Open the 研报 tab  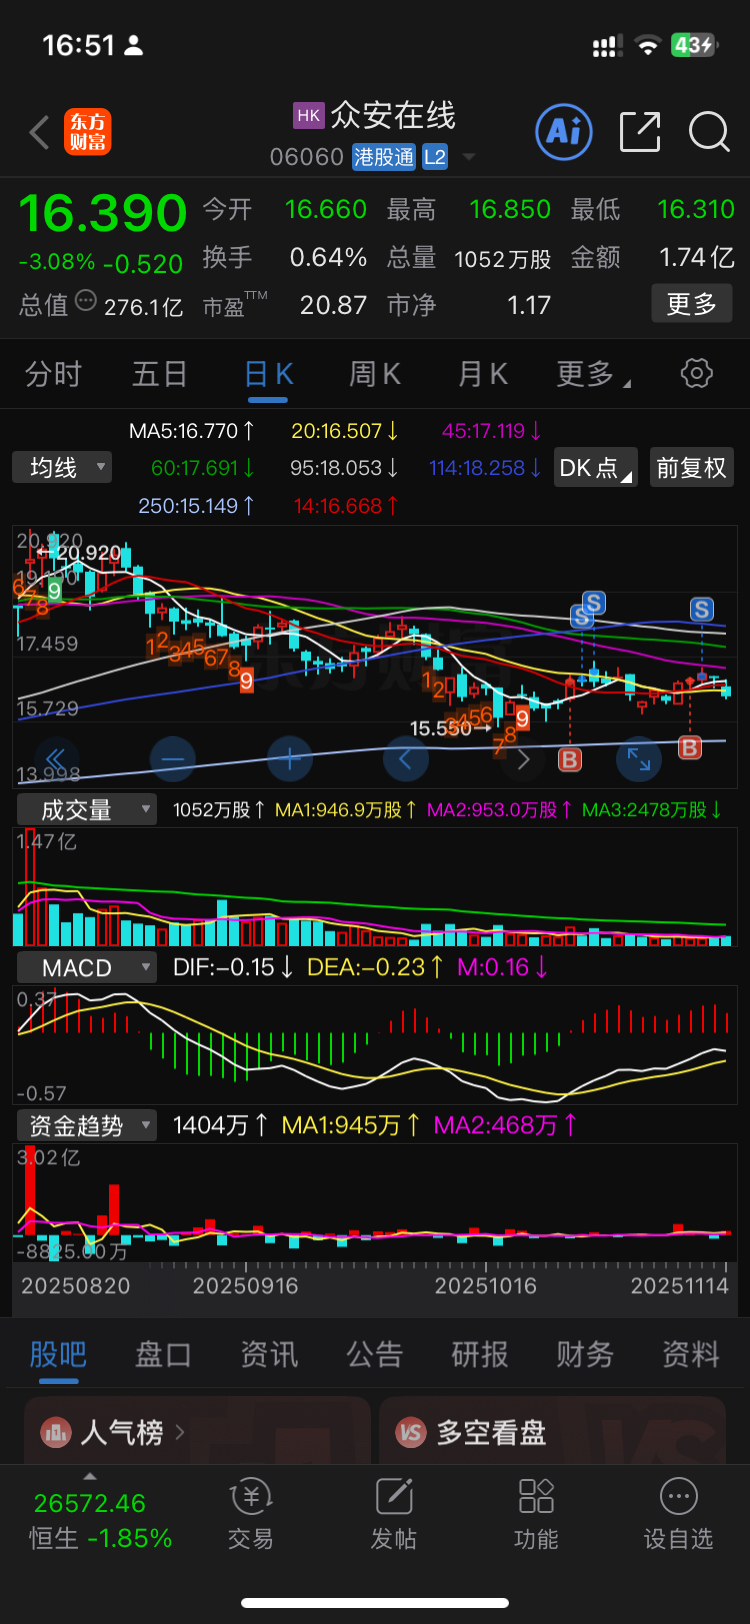480,1354
